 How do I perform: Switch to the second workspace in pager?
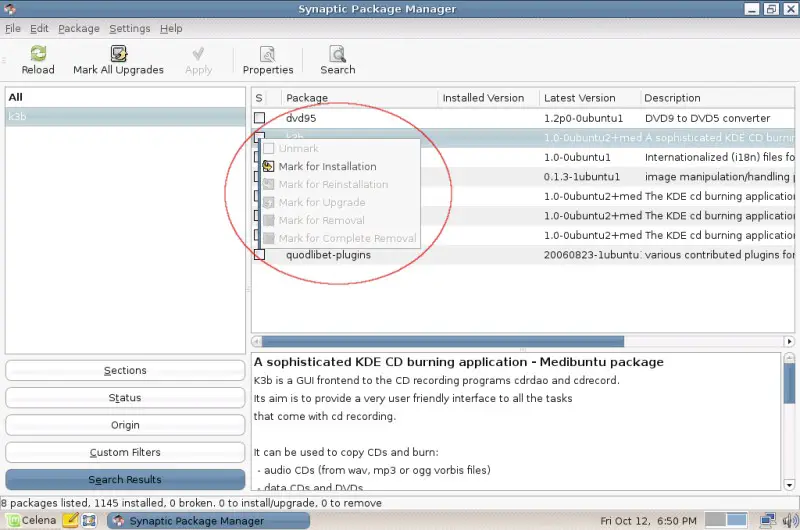tap(736, 520)
